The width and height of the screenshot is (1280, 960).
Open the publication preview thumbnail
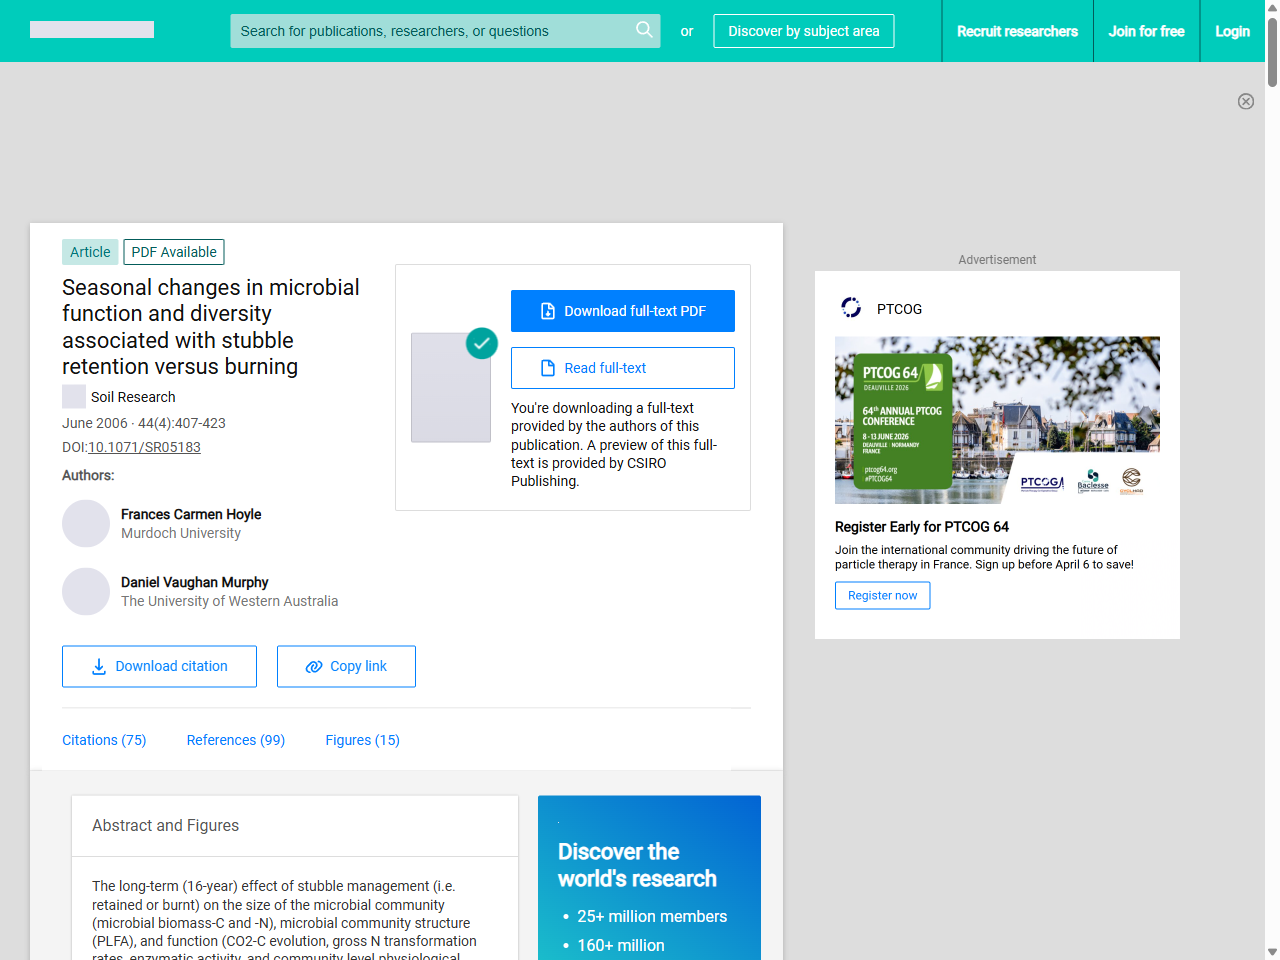coord(451,387)
